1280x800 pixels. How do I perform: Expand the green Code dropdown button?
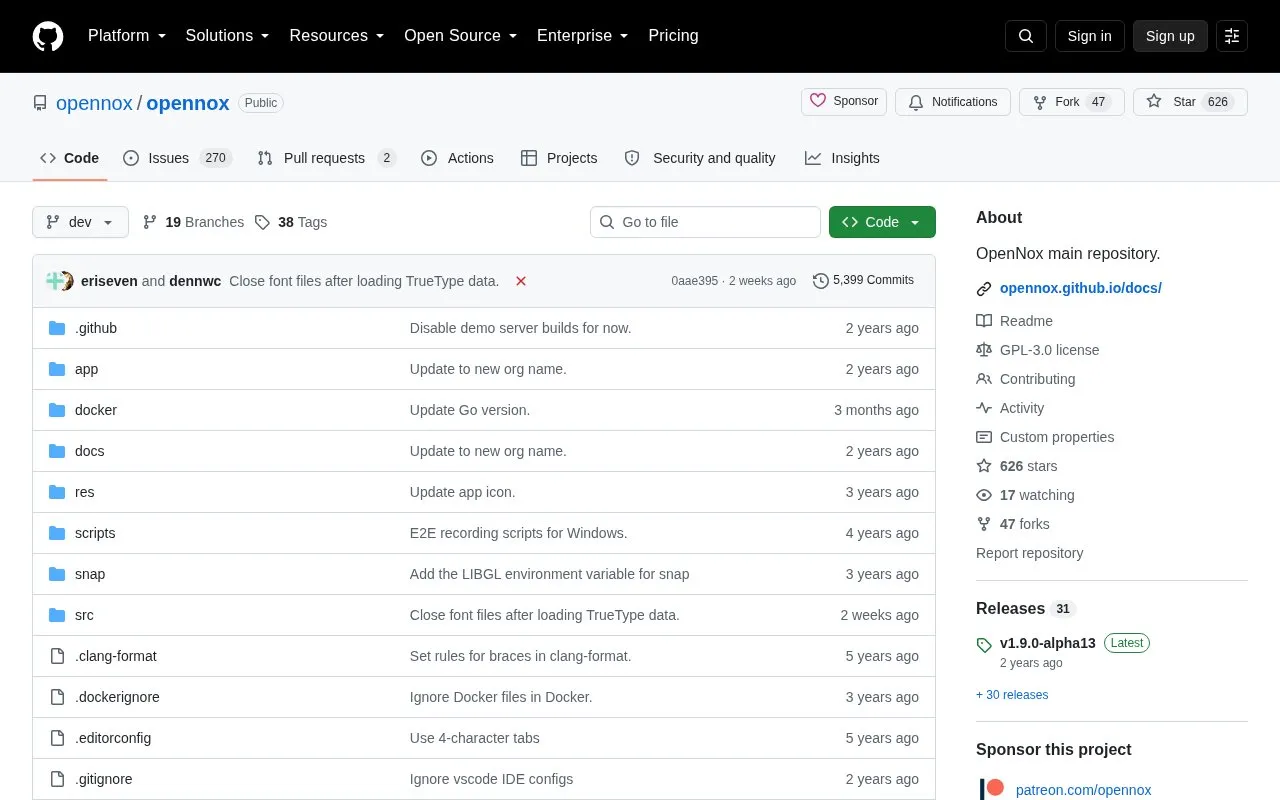882,222
